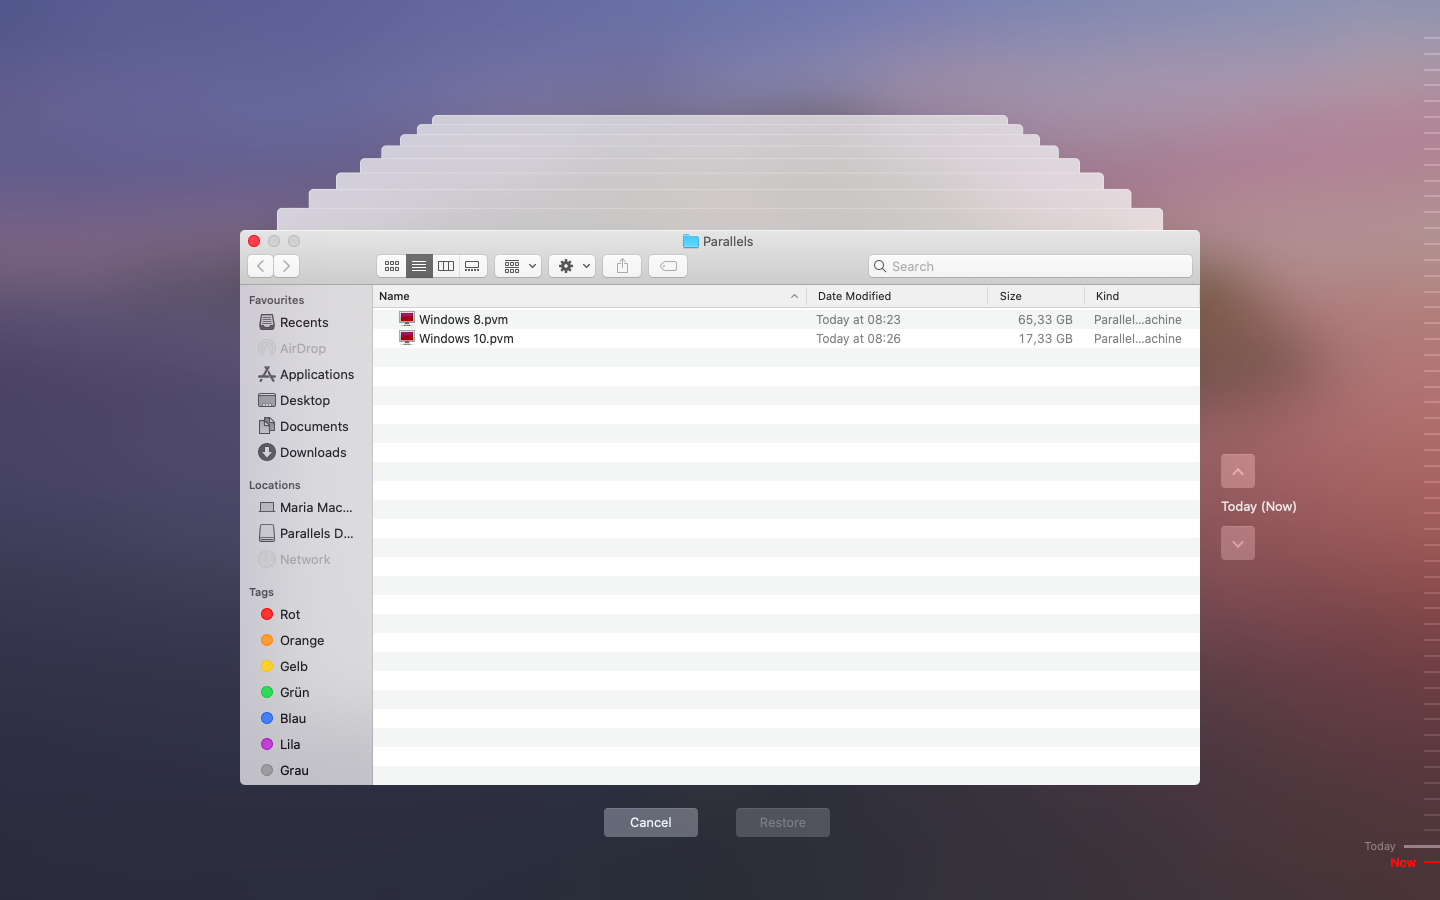The image size is (1440, 900).
Task: Switch Finder to gallery view
Action: pos(473,266)
